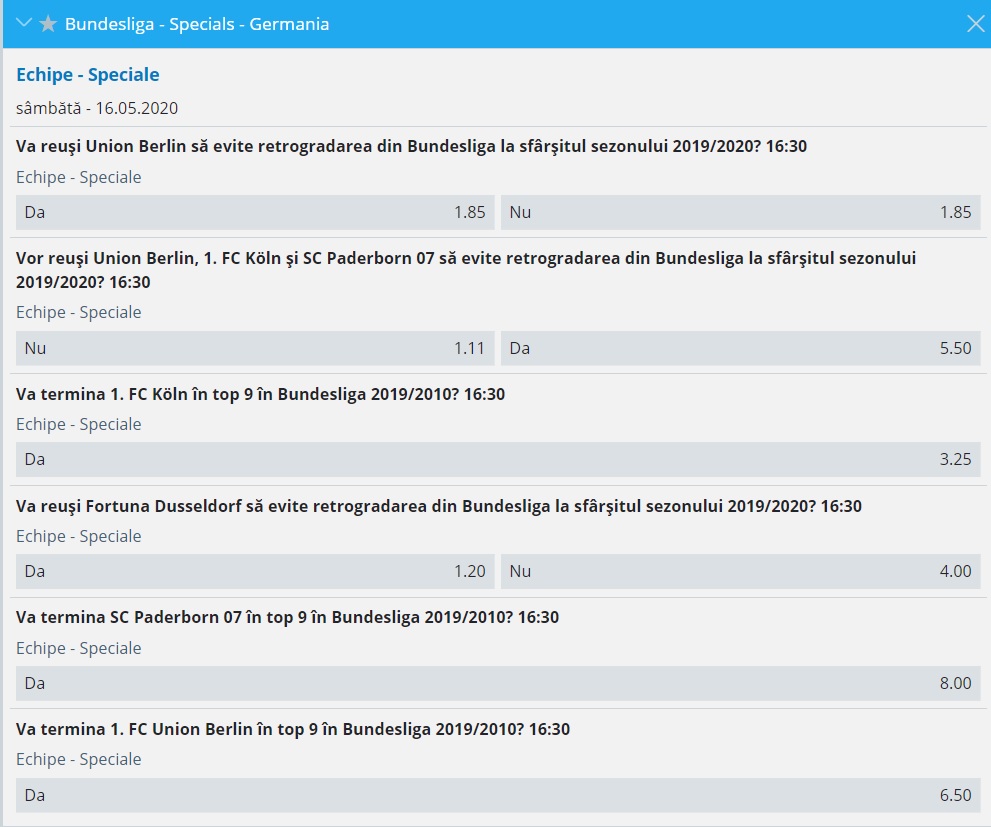Favorite Bundesliga Specials with the star icon
991x827 pixels.
point(48,24)
